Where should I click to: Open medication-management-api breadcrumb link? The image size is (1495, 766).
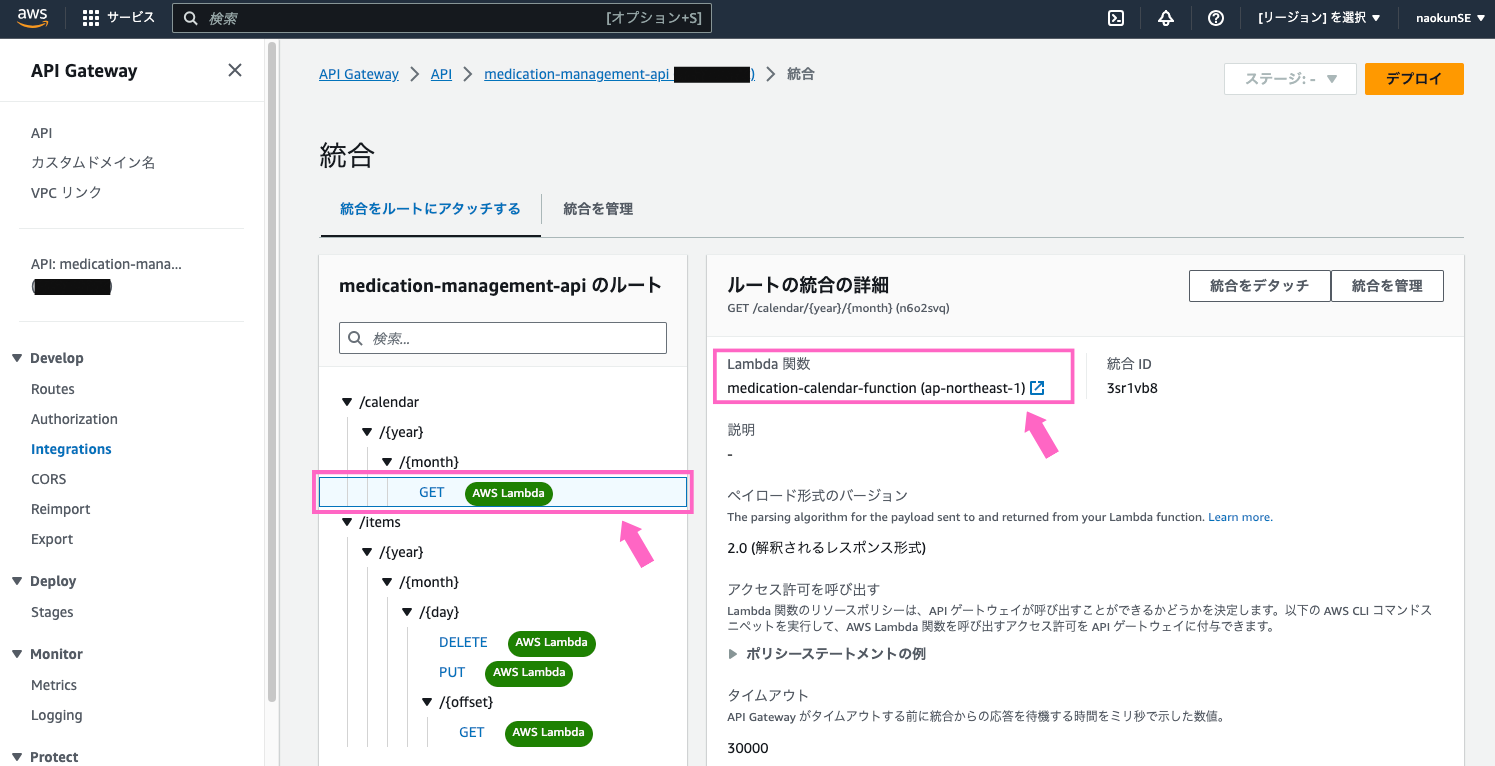point(619,74)
